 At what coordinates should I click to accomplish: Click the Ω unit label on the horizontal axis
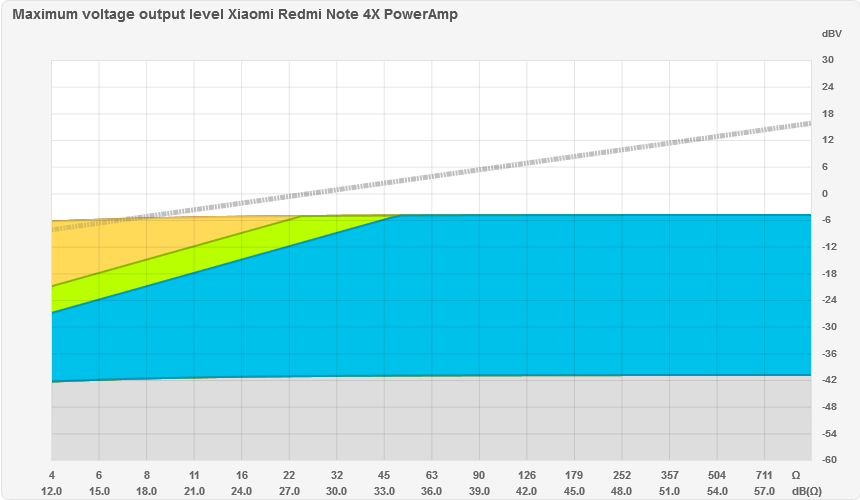(x=796, y=475)
